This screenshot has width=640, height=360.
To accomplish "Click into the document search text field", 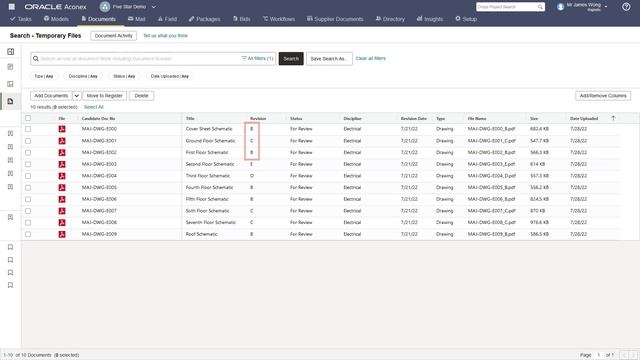I will pos(139,59).
